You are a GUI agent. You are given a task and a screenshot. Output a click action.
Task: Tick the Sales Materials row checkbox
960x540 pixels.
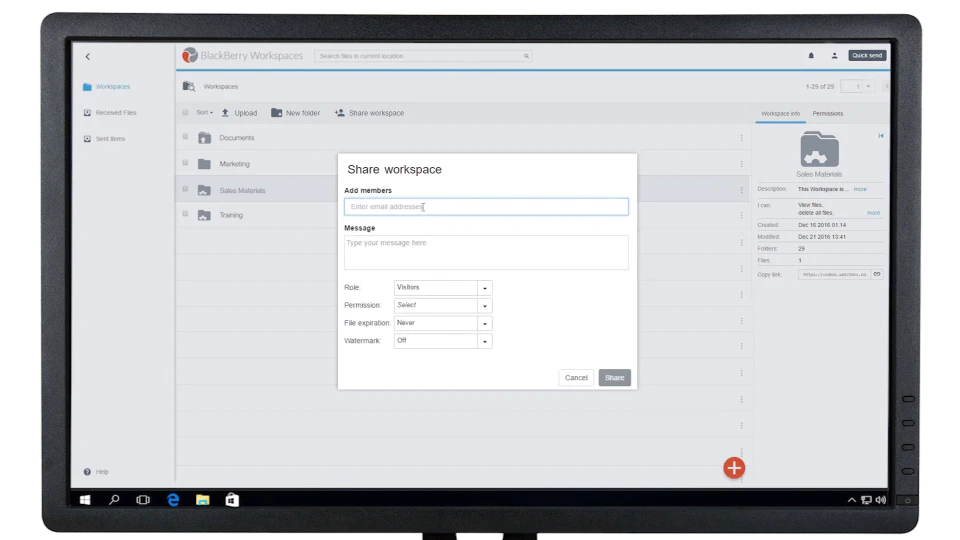pyautogui.click(x=185, y=189)
